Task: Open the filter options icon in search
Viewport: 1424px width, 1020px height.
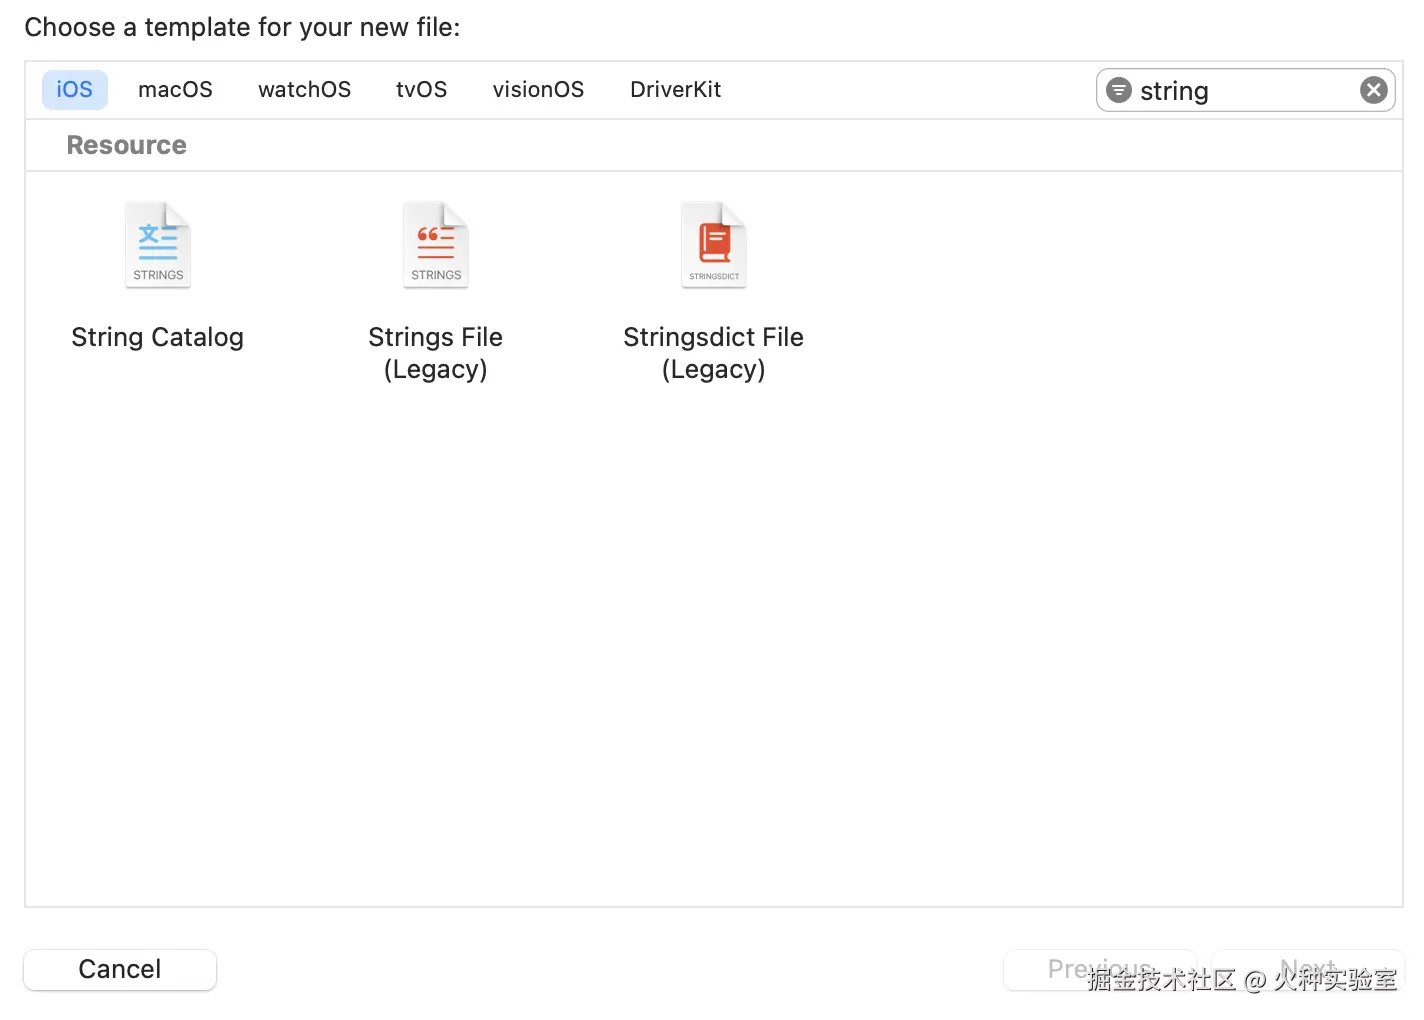Action: tap(1119, 91)
